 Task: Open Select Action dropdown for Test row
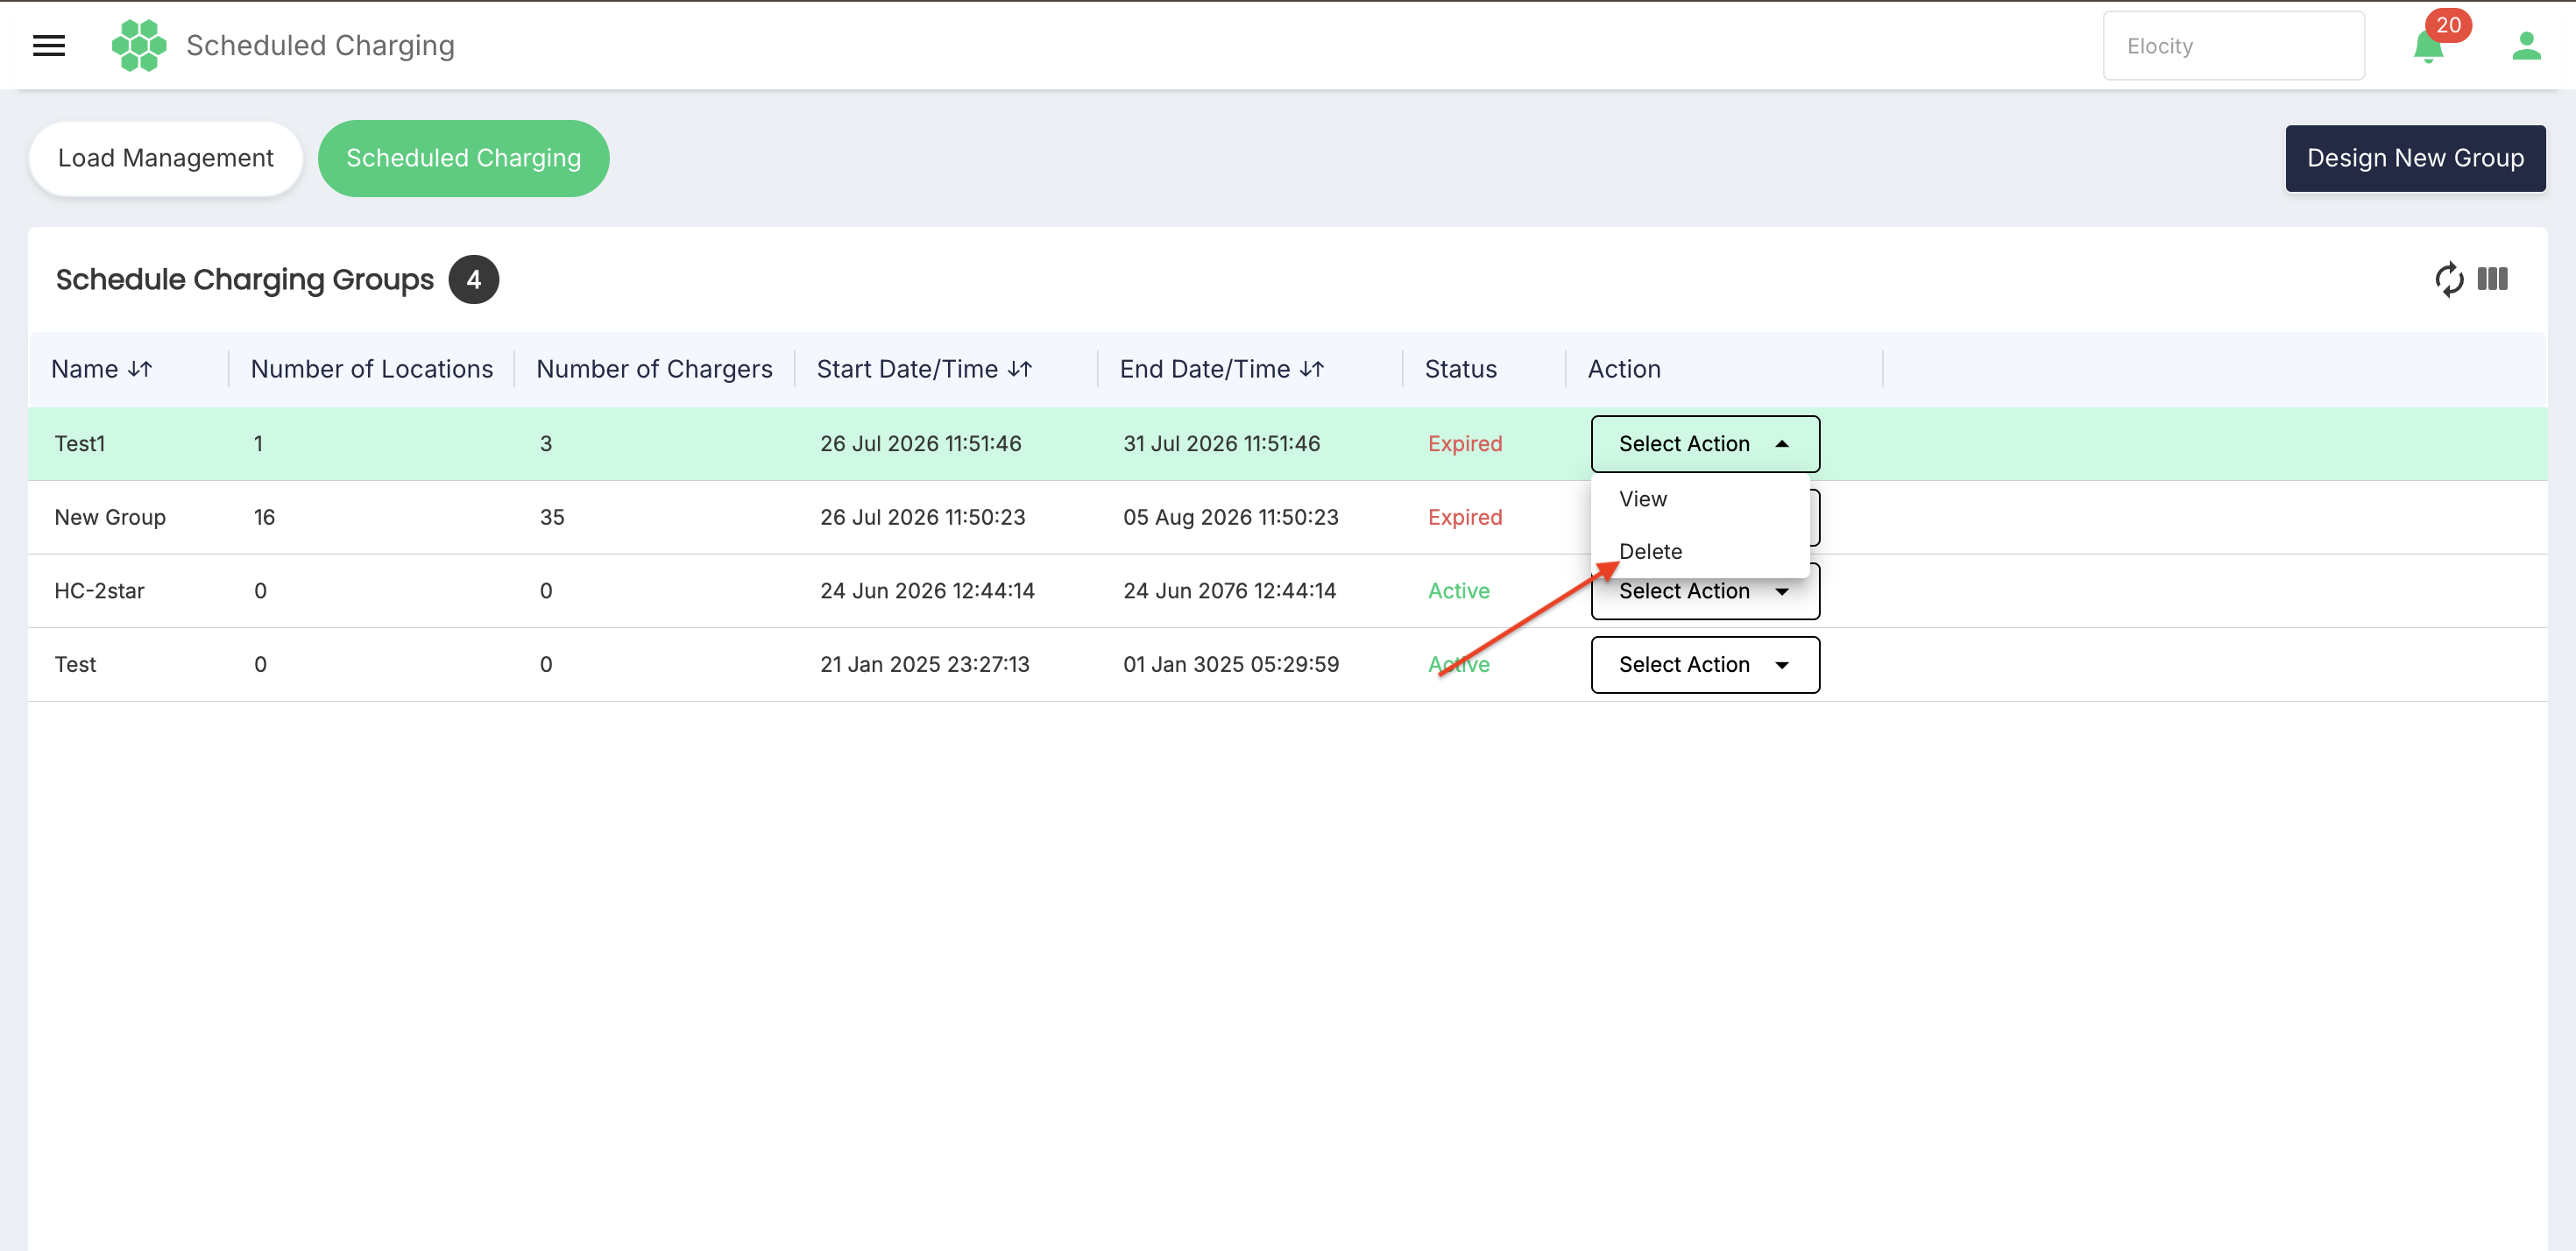click(x=1705, y=665)
